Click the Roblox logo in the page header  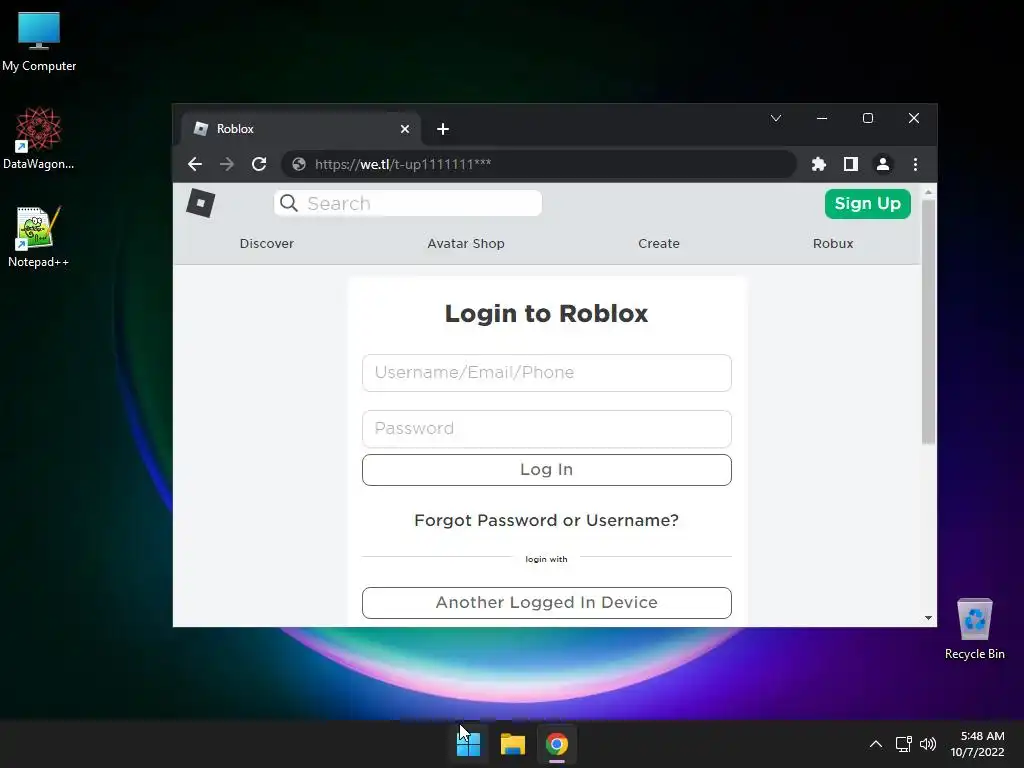200,203
